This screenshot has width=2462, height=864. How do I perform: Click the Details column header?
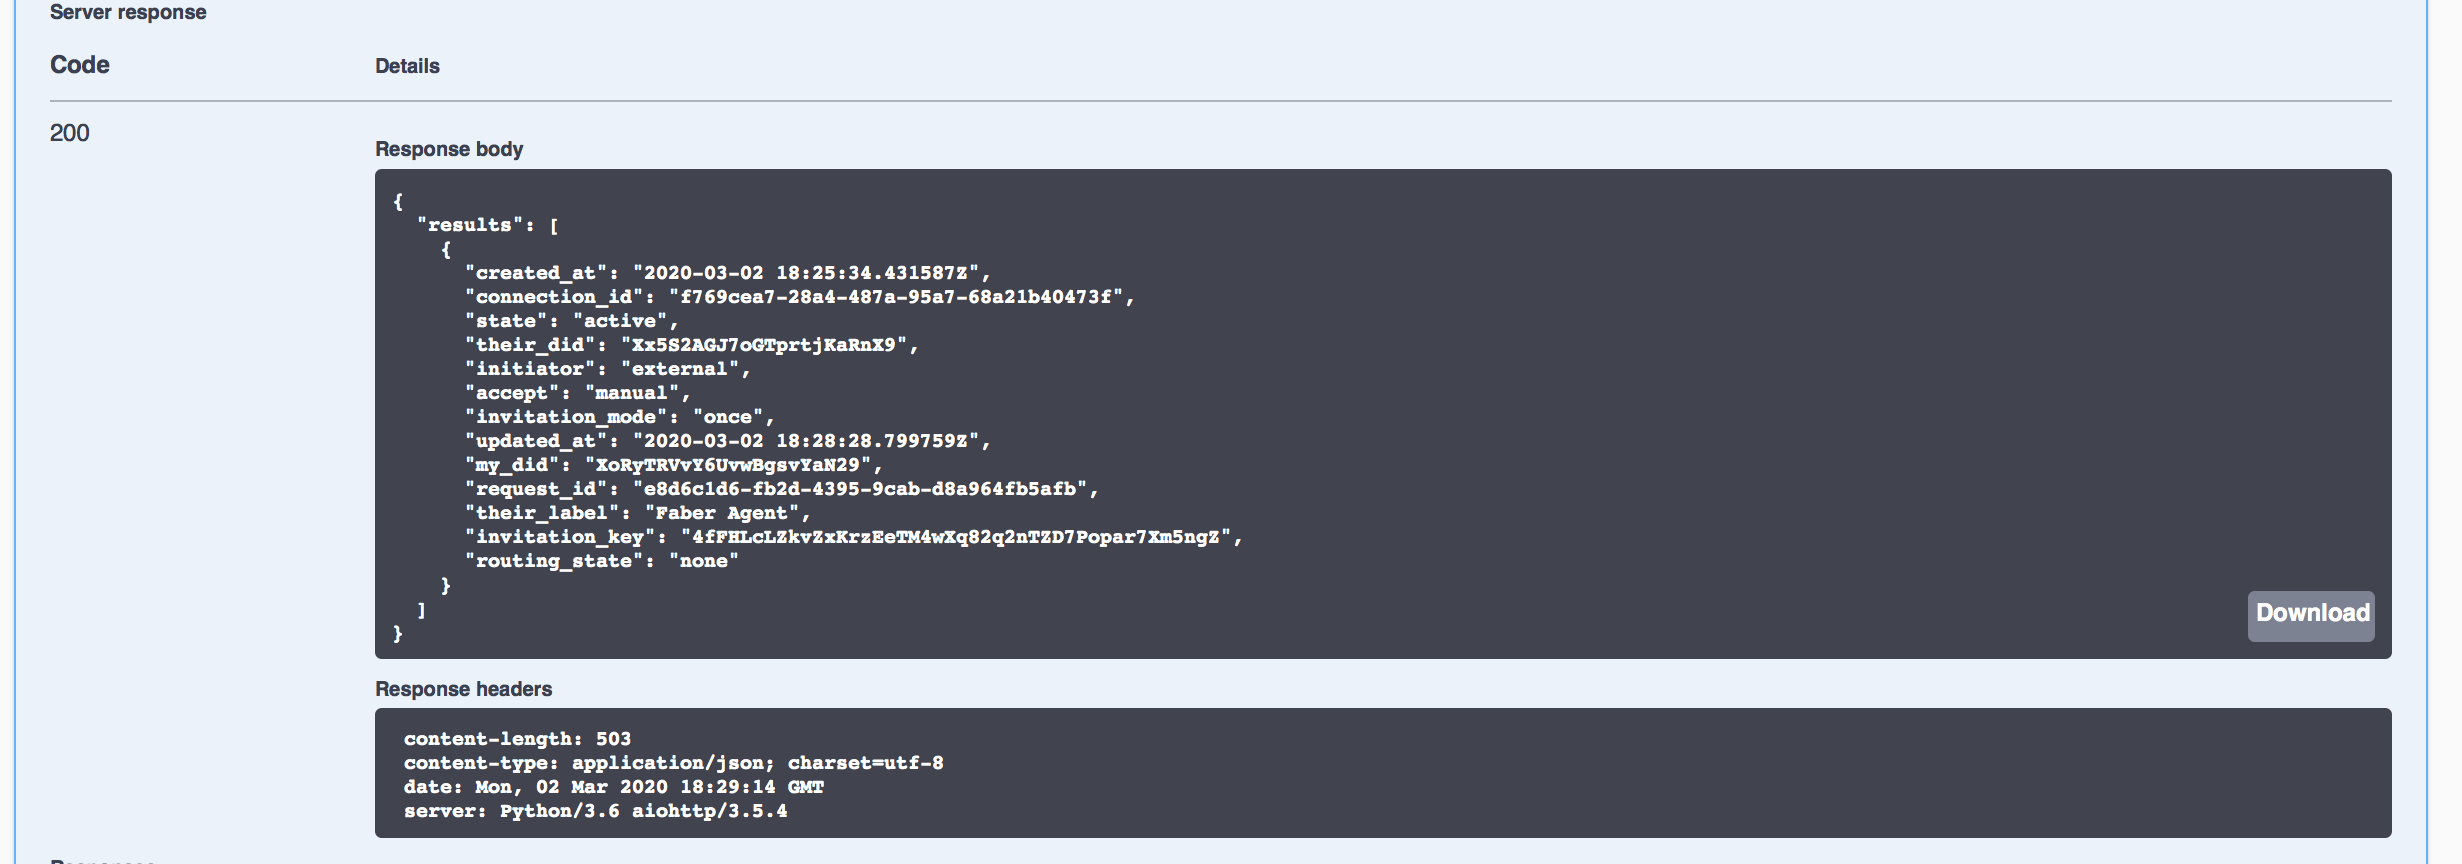coord(407,66)
